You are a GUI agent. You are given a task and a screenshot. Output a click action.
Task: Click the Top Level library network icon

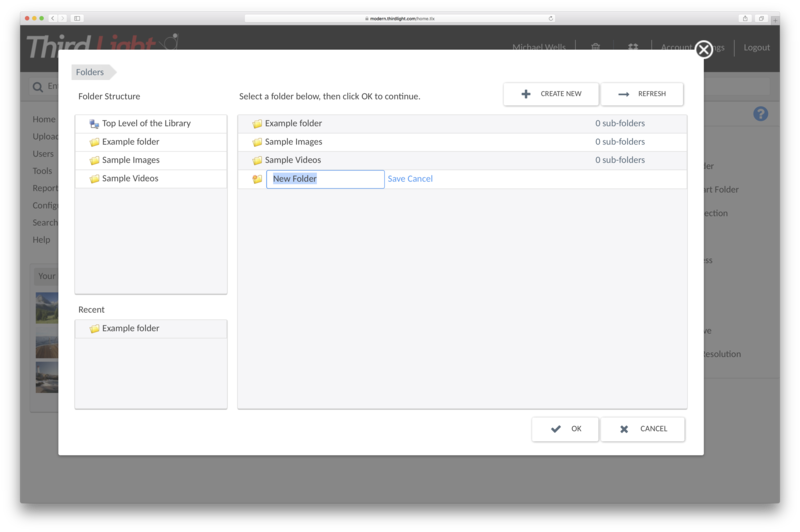[x=94, y=124]
